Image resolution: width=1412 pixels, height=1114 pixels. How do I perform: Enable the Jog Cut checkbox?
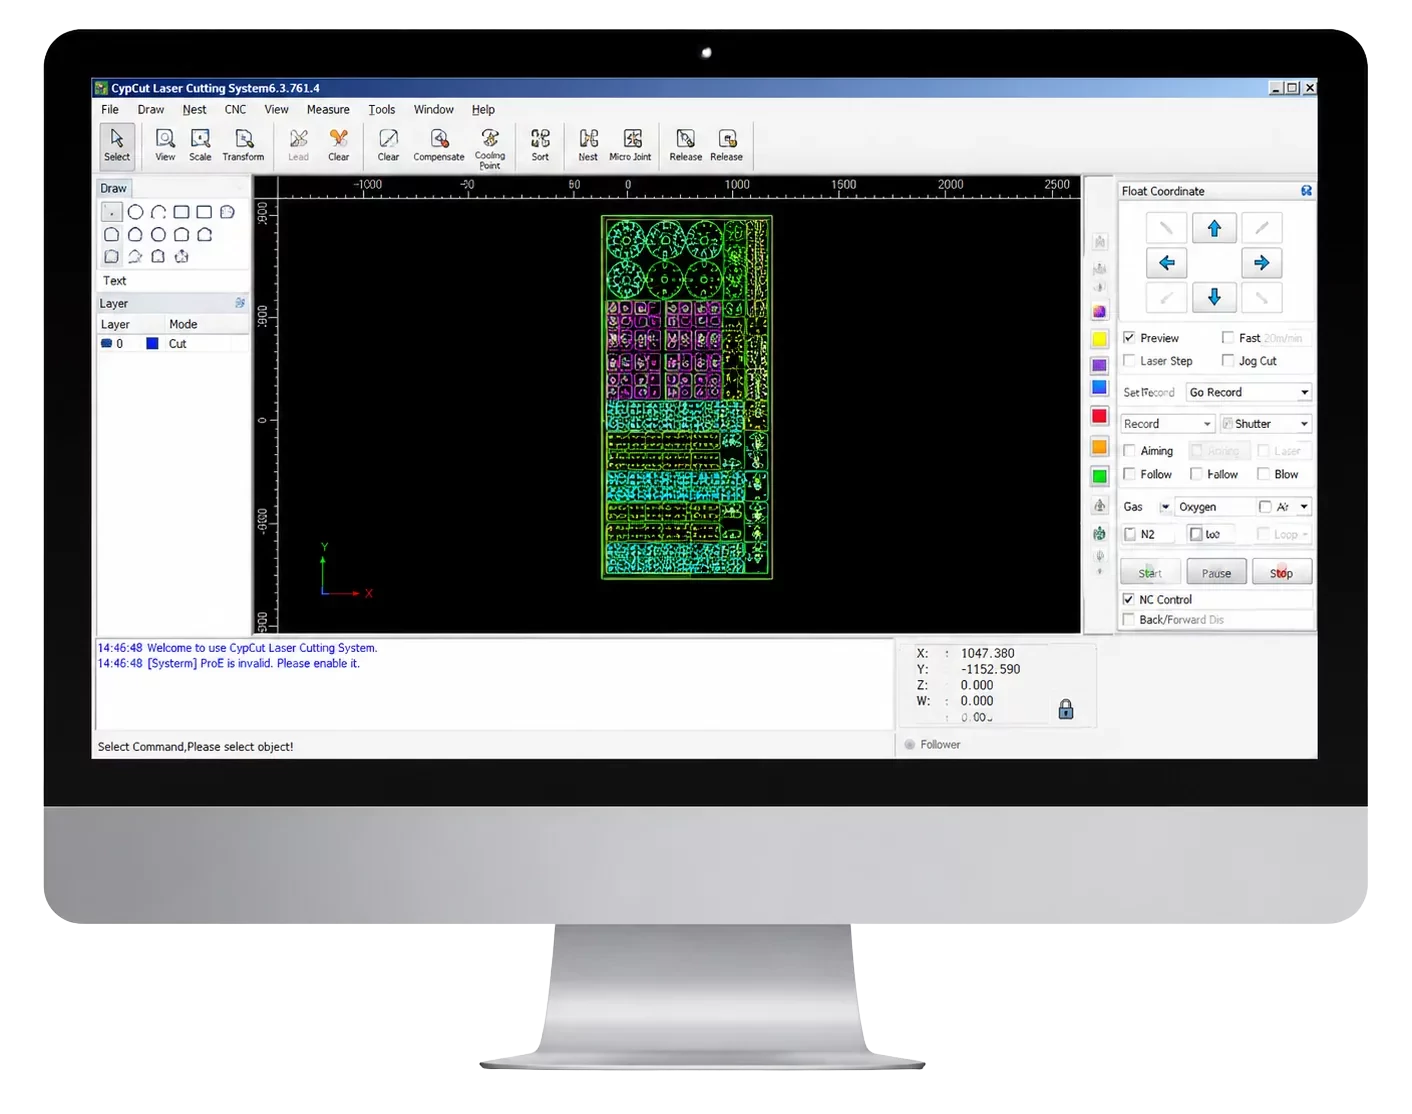(1228, 361)
